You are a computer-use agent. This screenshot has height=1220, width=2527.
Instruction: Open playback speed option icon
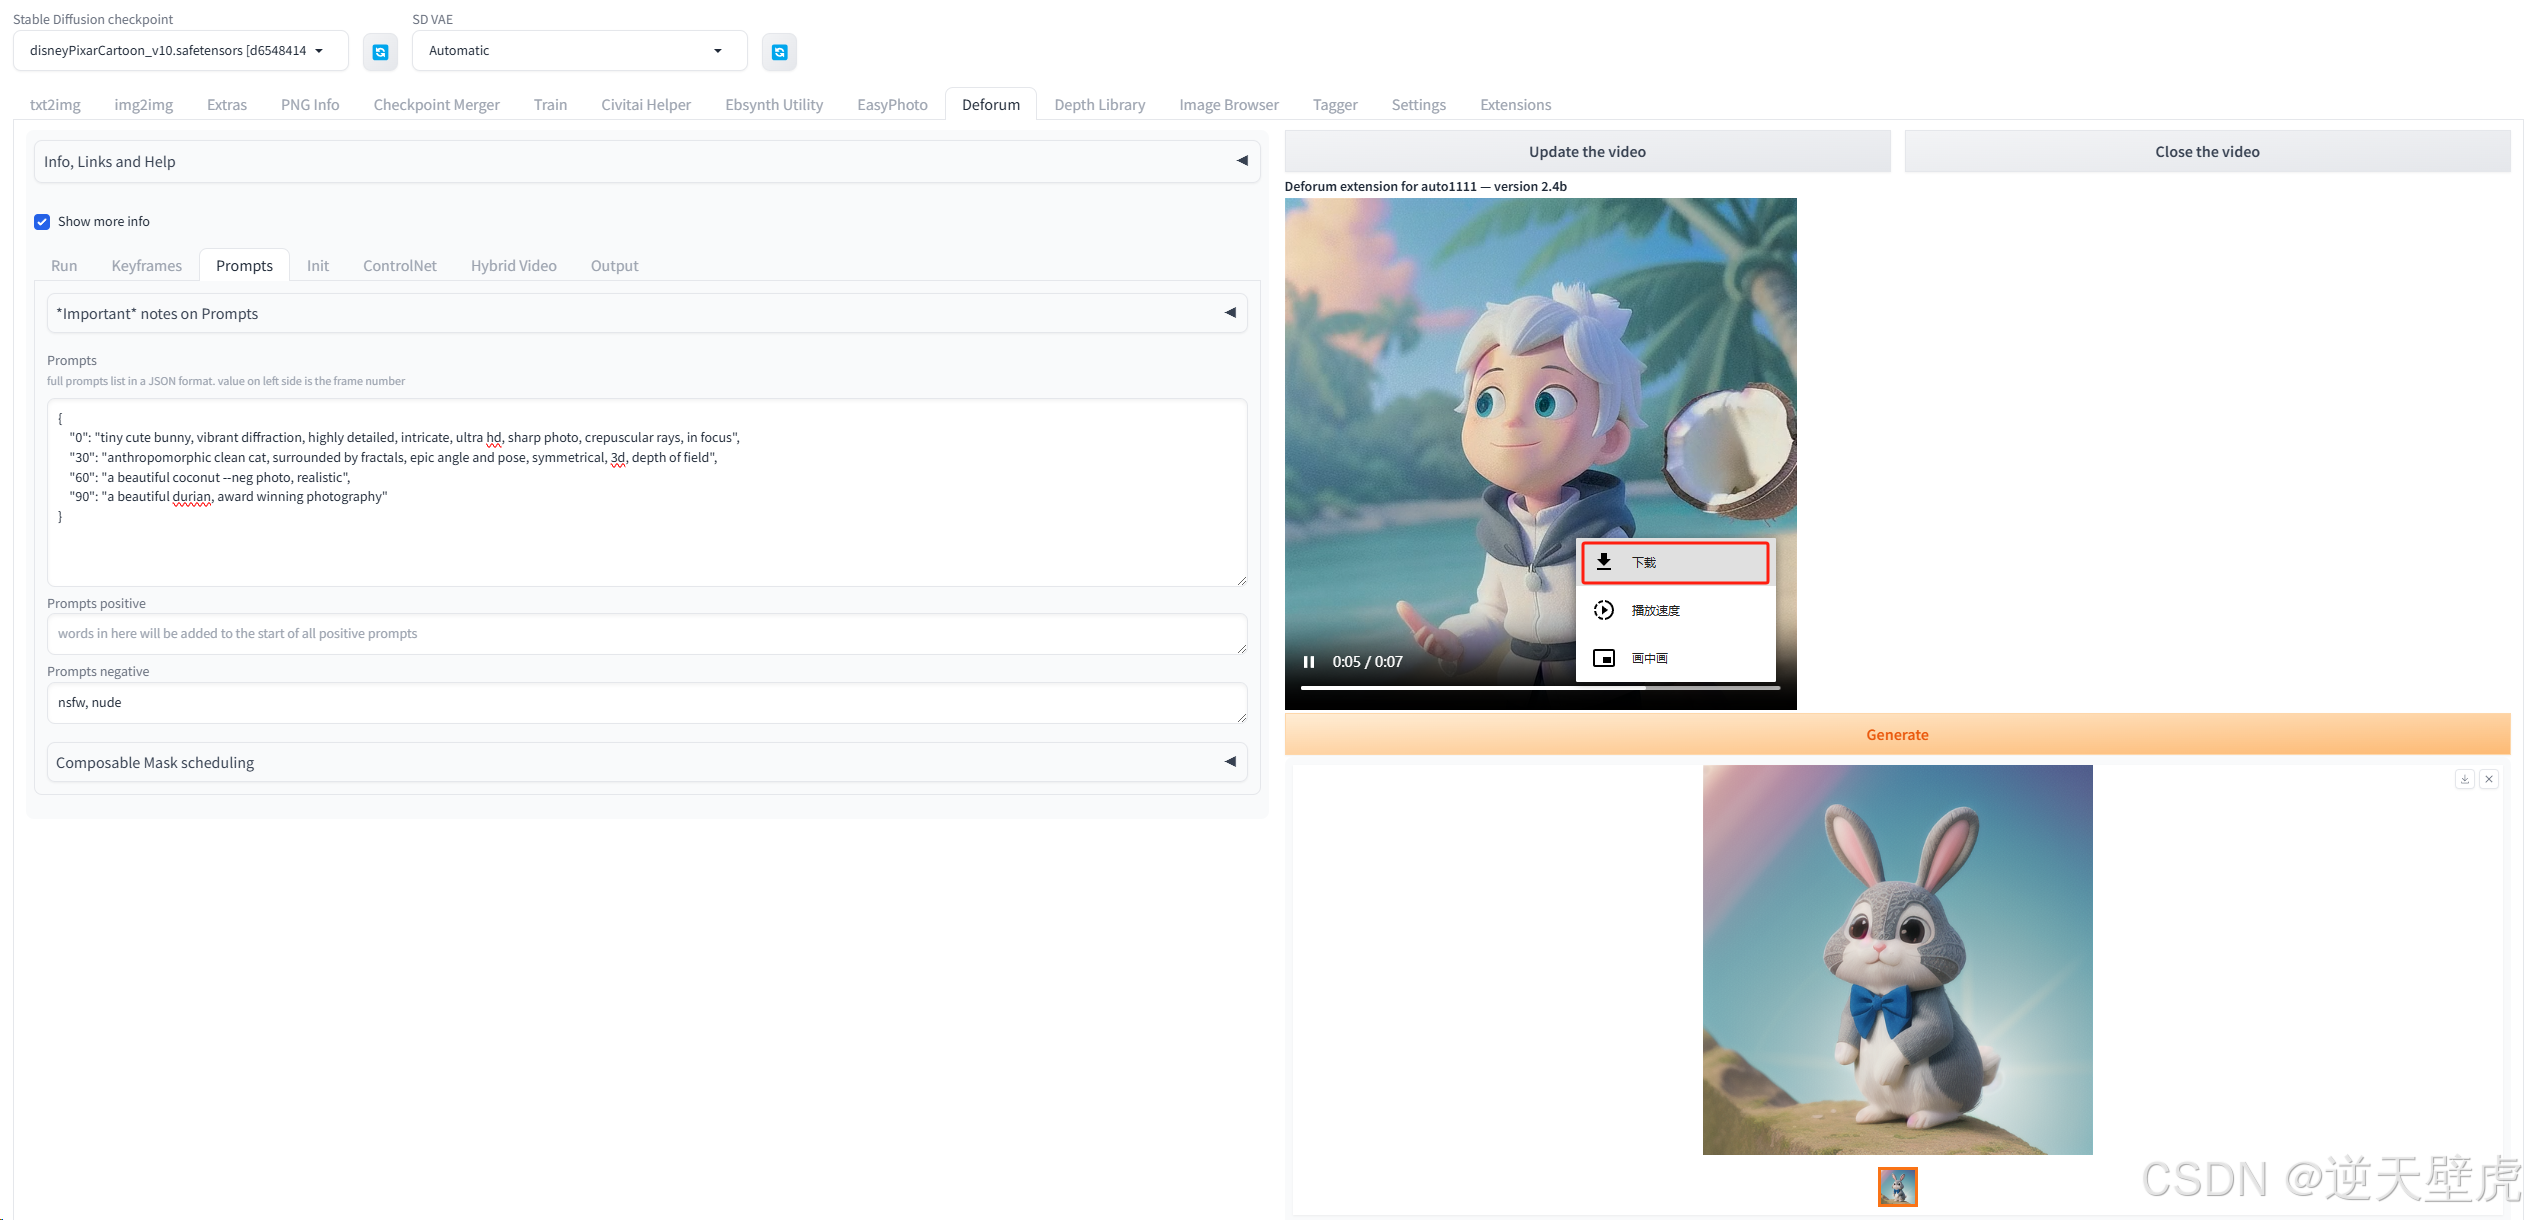click(1604, 610)
